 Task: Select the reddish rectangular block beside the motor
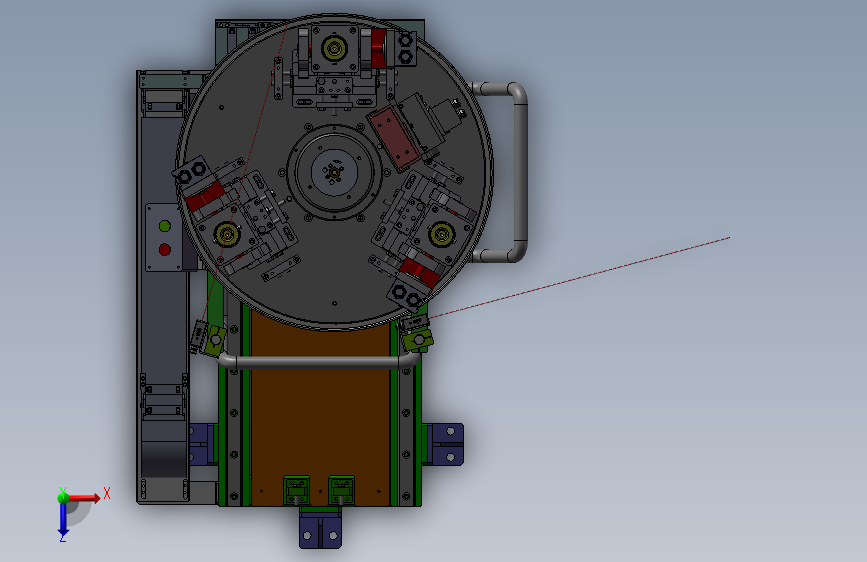(395, 138)
